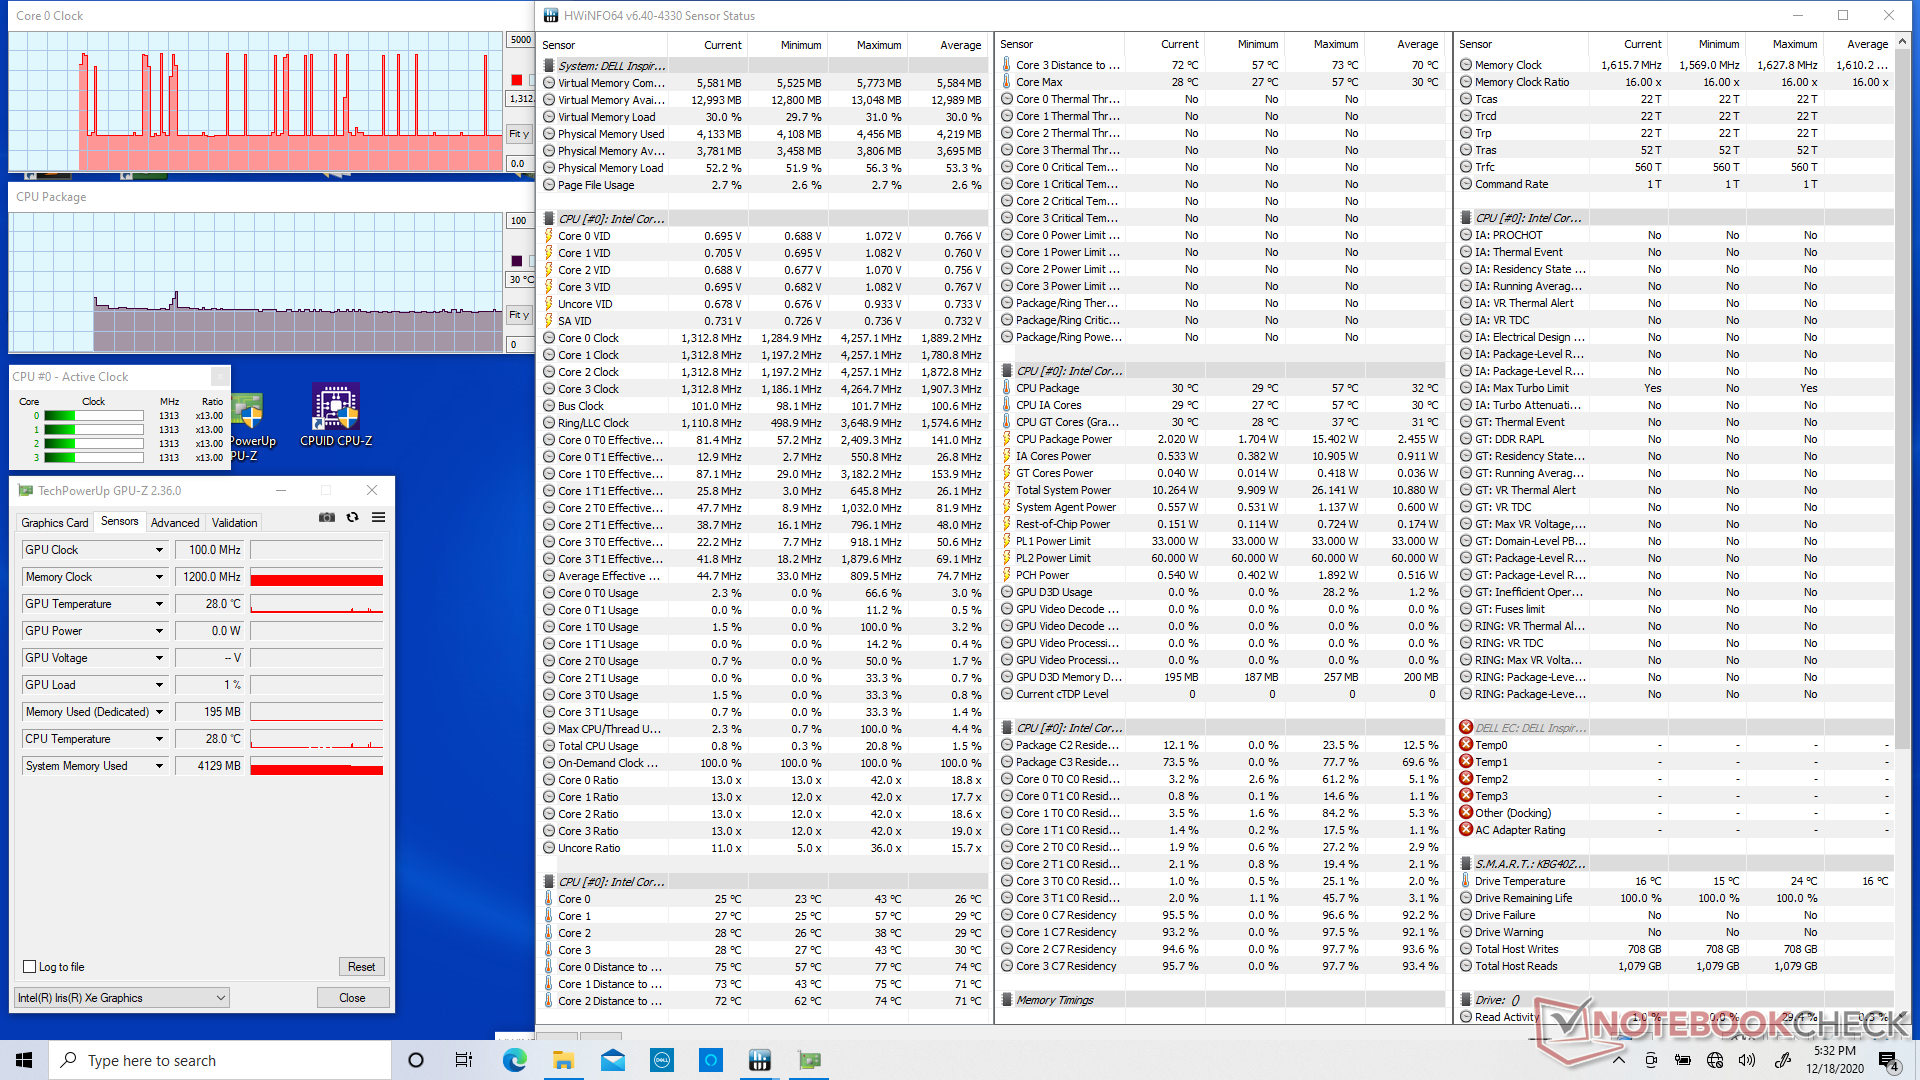Select the Memory Clock Ratio row

coord(1676,82)
